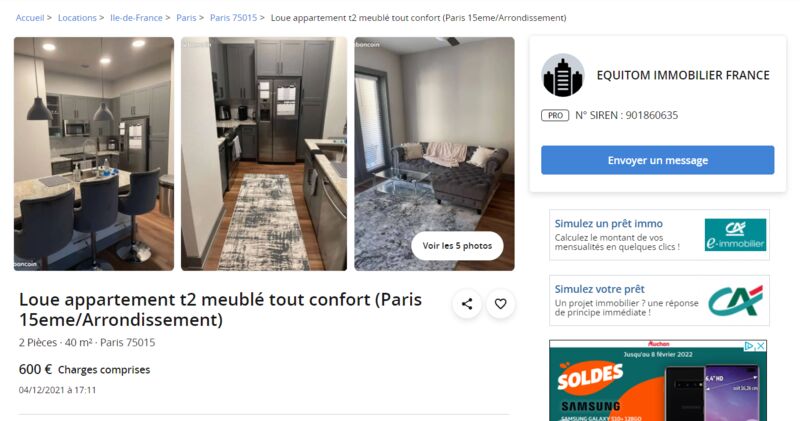The image size is (800, 421).
Task: View the kitchen island bar stools photo
Action: pyautogui.click(x=94, y=154)
